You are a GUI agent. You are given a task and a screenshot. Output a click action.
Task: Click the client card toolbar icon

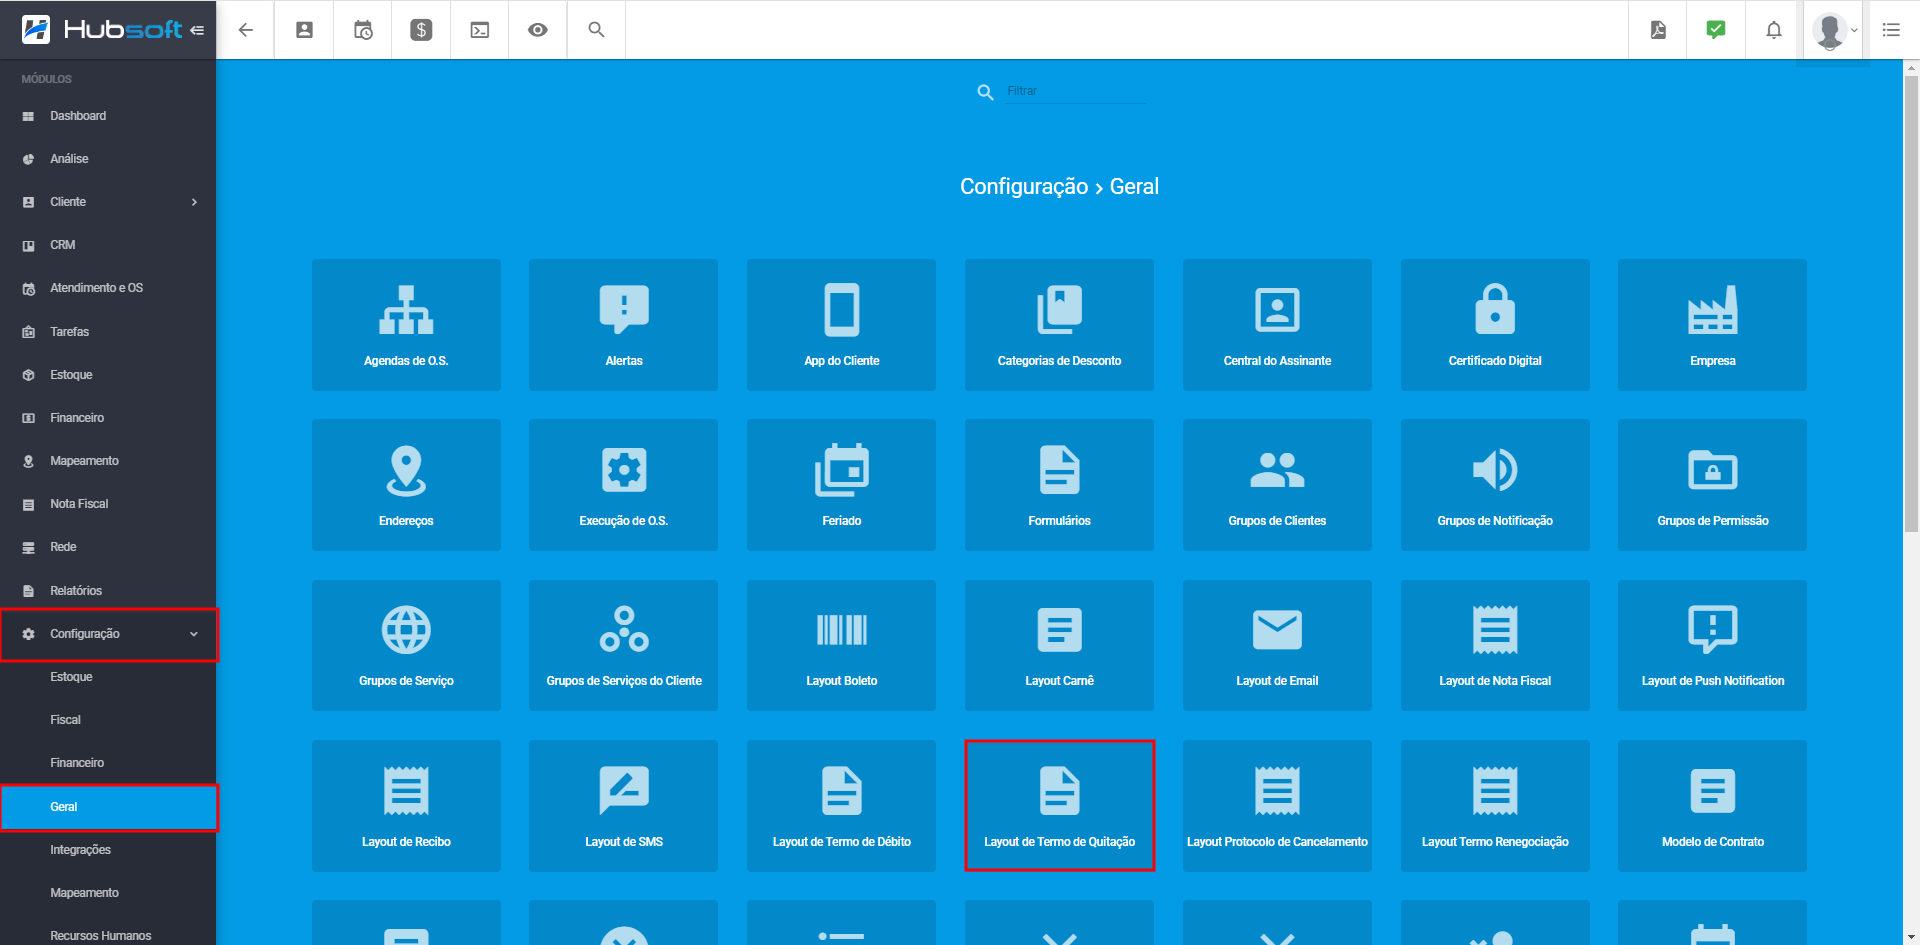pyautogui.click(x=304, y=30)
